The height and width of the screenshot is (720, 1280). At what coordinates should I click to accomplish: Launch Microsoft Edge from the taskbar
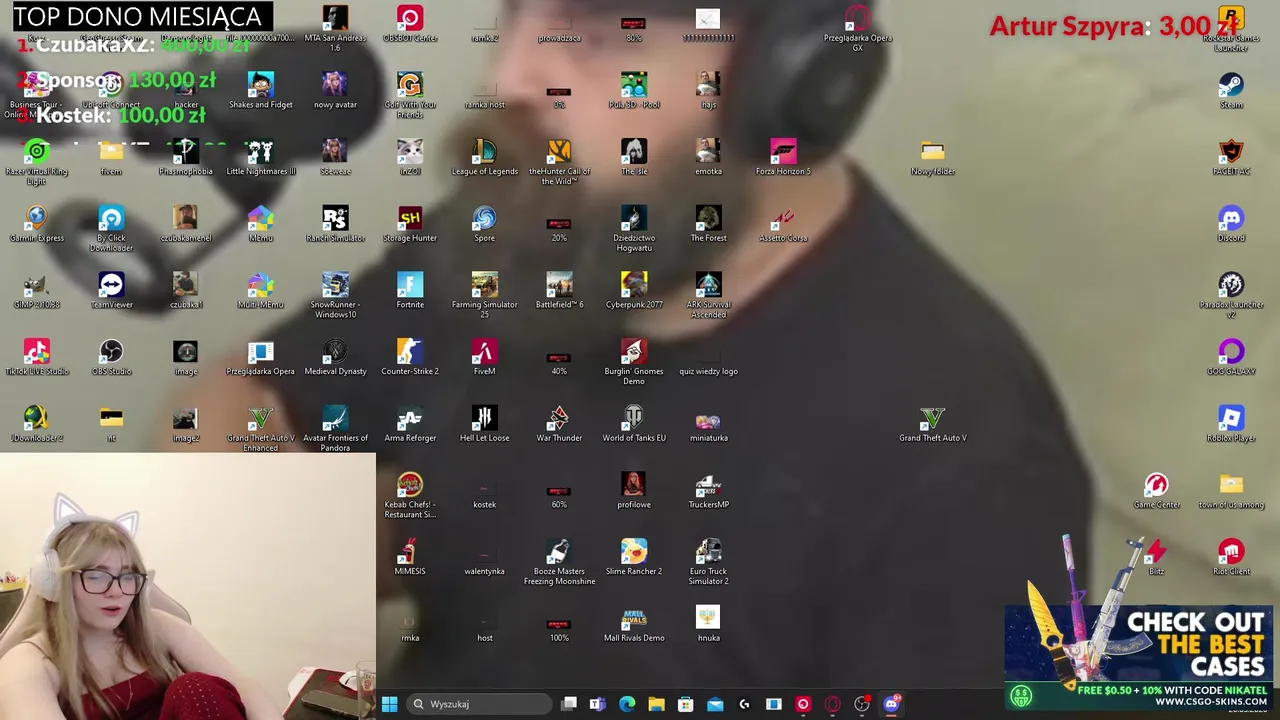click(627, 704)
